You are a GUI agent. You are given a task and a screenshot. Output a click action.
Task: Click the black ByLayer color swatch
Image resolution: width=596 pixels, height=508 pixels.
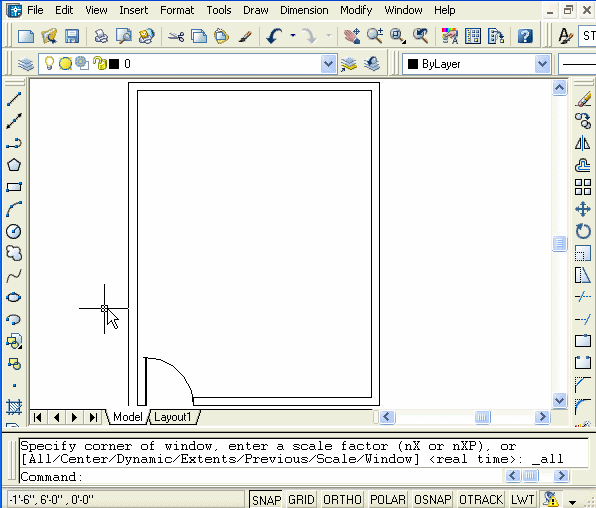tap(413, 64)
